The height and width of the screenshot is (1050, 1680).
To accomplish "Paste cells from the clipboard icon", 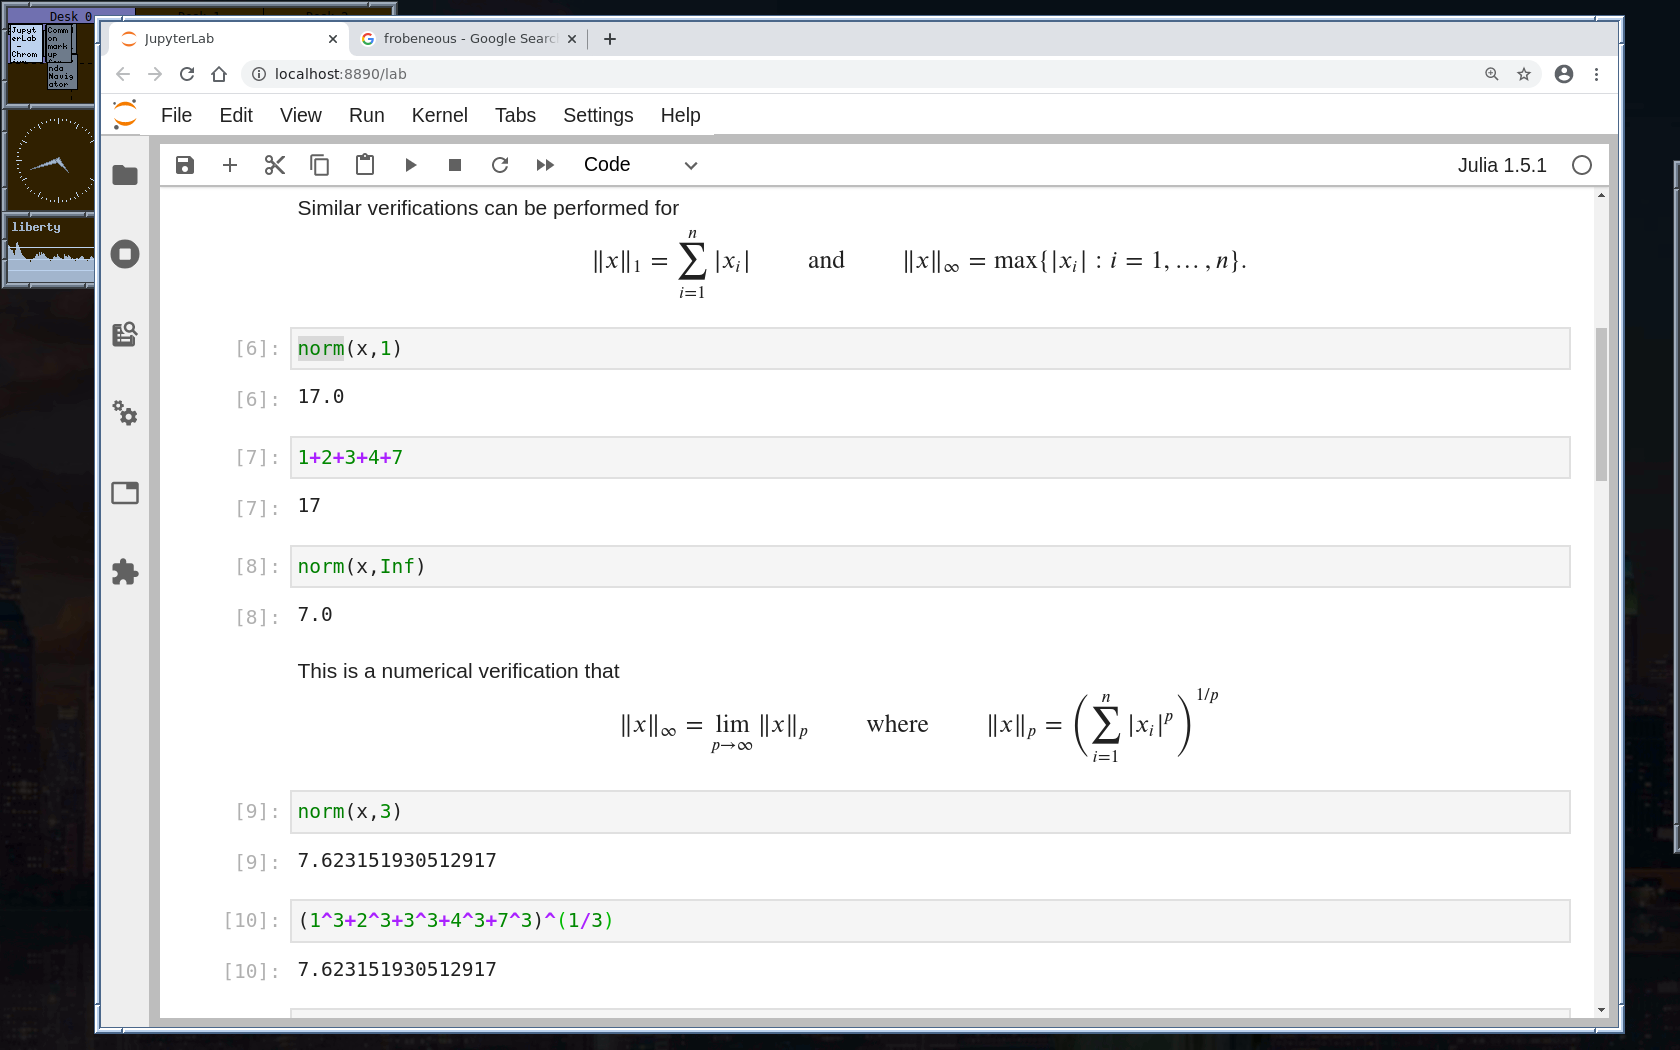I will [365, 165].
